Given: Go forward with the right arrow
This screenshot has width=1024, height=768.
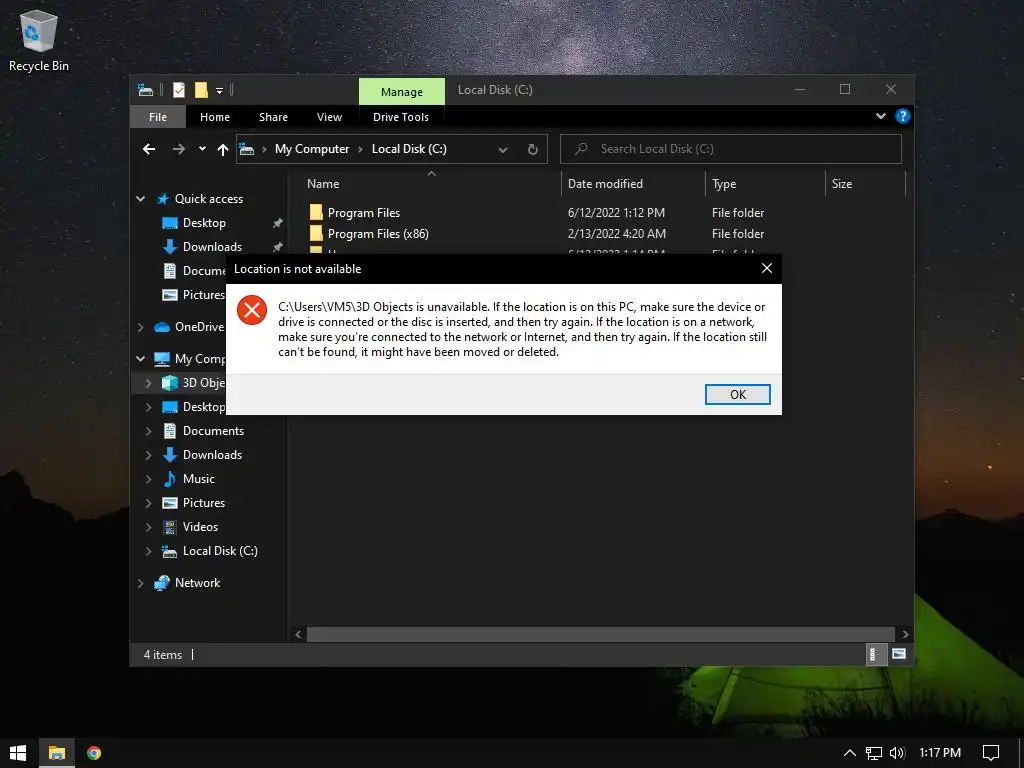Looking at the screenshot, I should 178,149.
